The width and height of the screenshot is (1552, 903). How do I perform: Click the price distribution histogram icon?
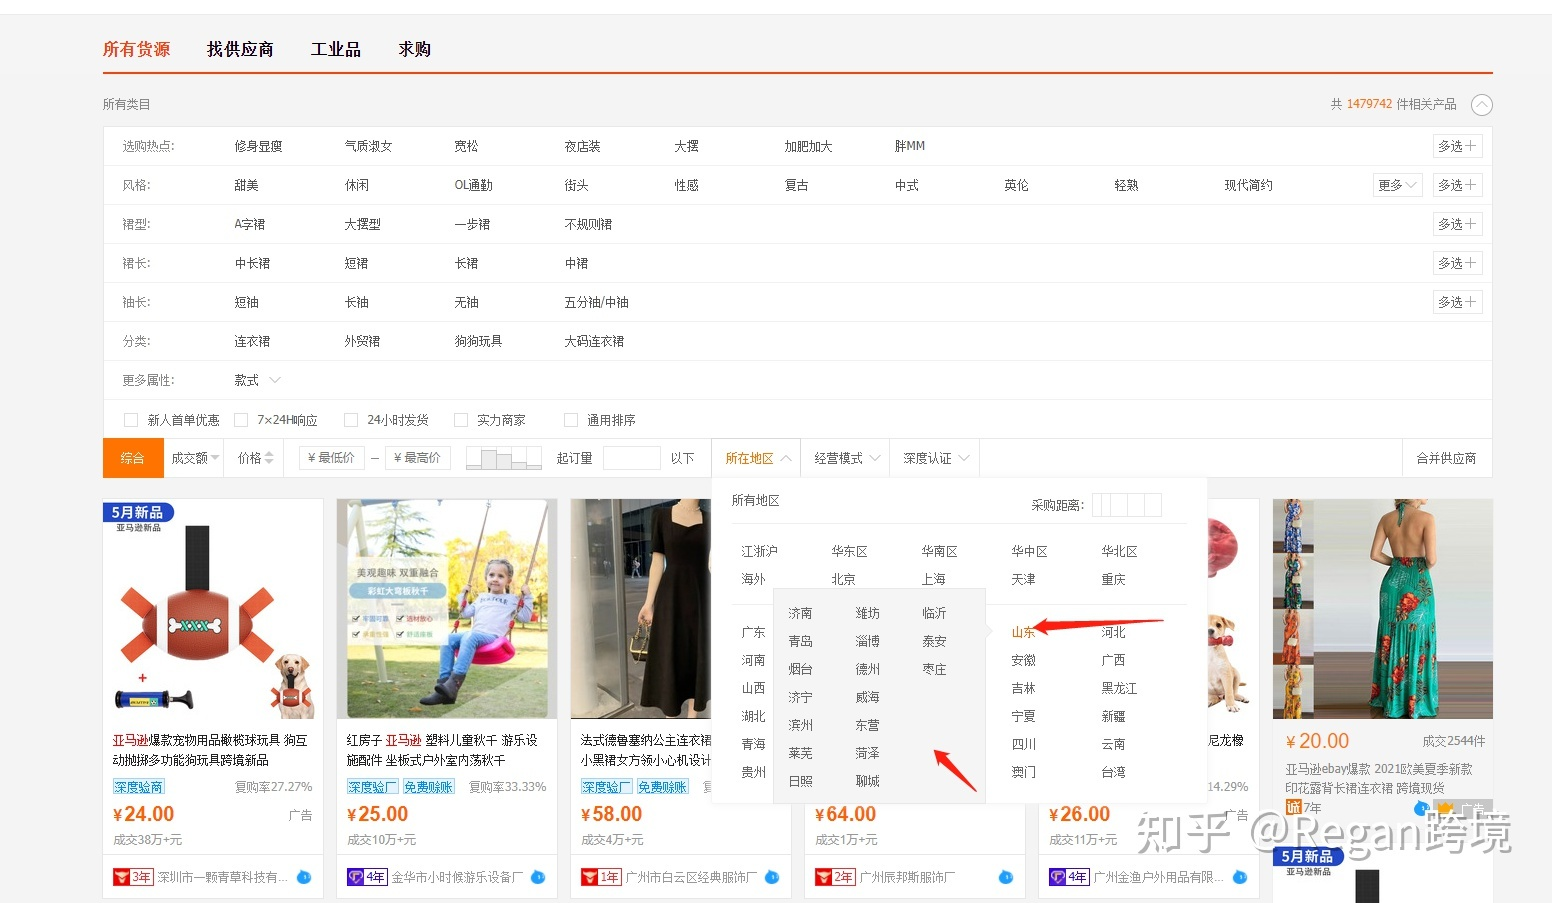[x=503, y=457]
